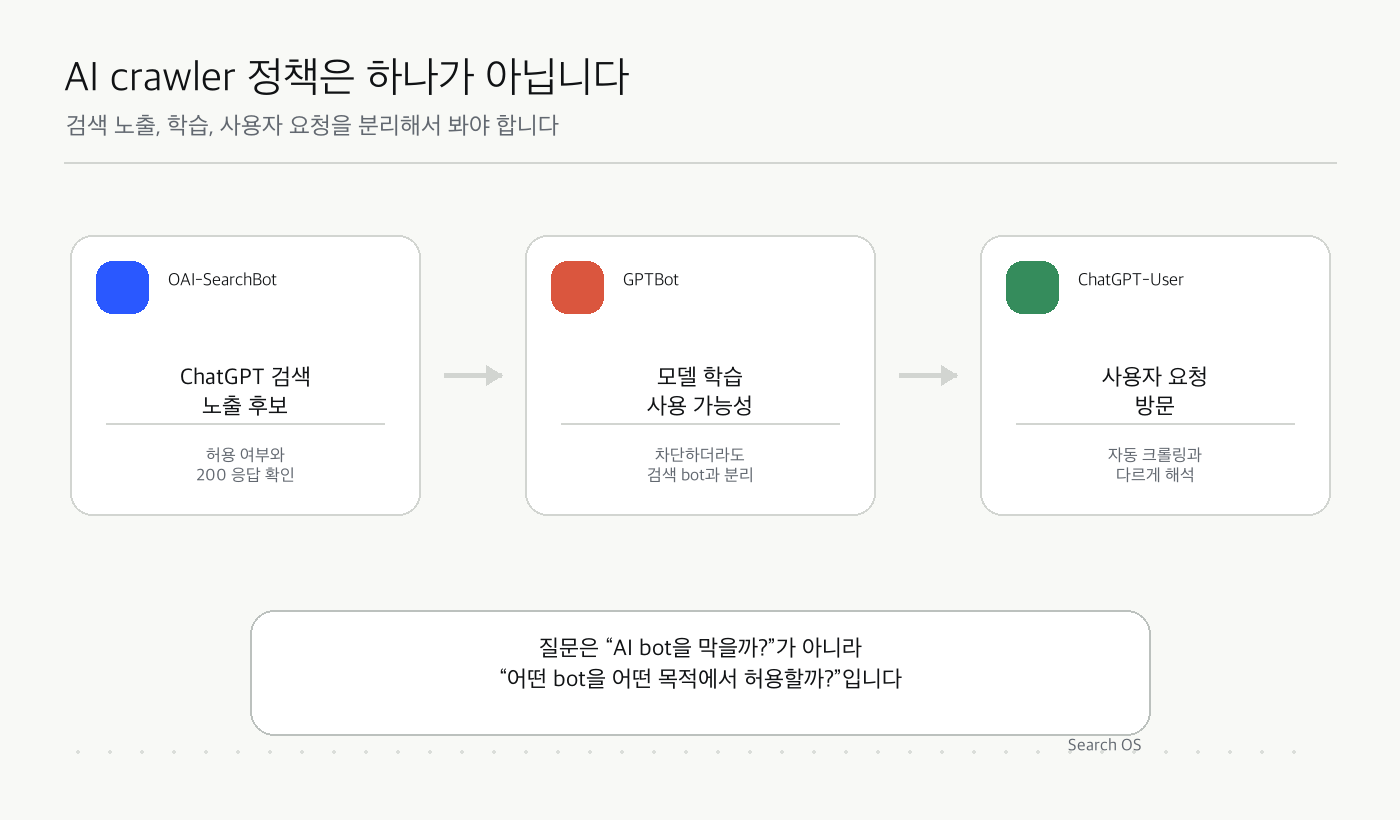Click the '사용자 요청 방문' heading
The image size is (1400, 820).
pyautogui.click(x=1155, y=391)
